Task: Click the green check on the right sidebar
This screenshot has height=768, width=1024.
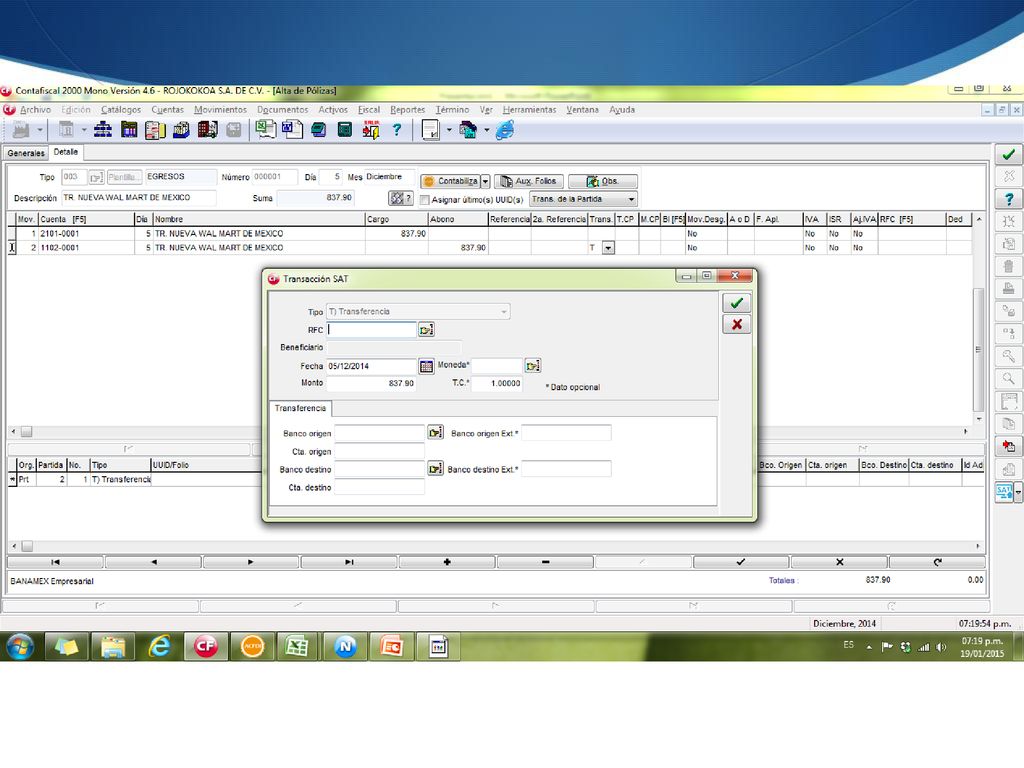Action: tap(1009, 155)
